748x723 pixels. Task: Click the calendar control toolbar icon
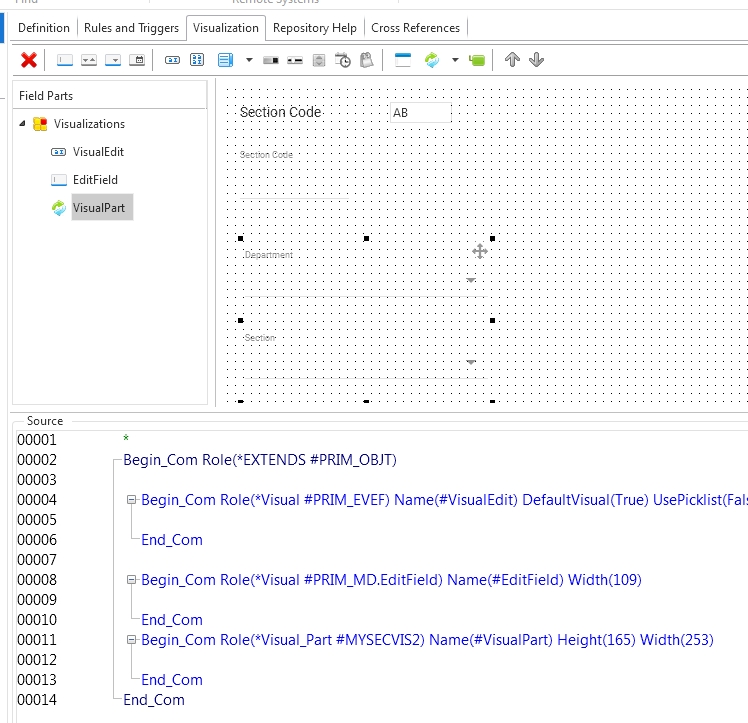click(137, 60)
